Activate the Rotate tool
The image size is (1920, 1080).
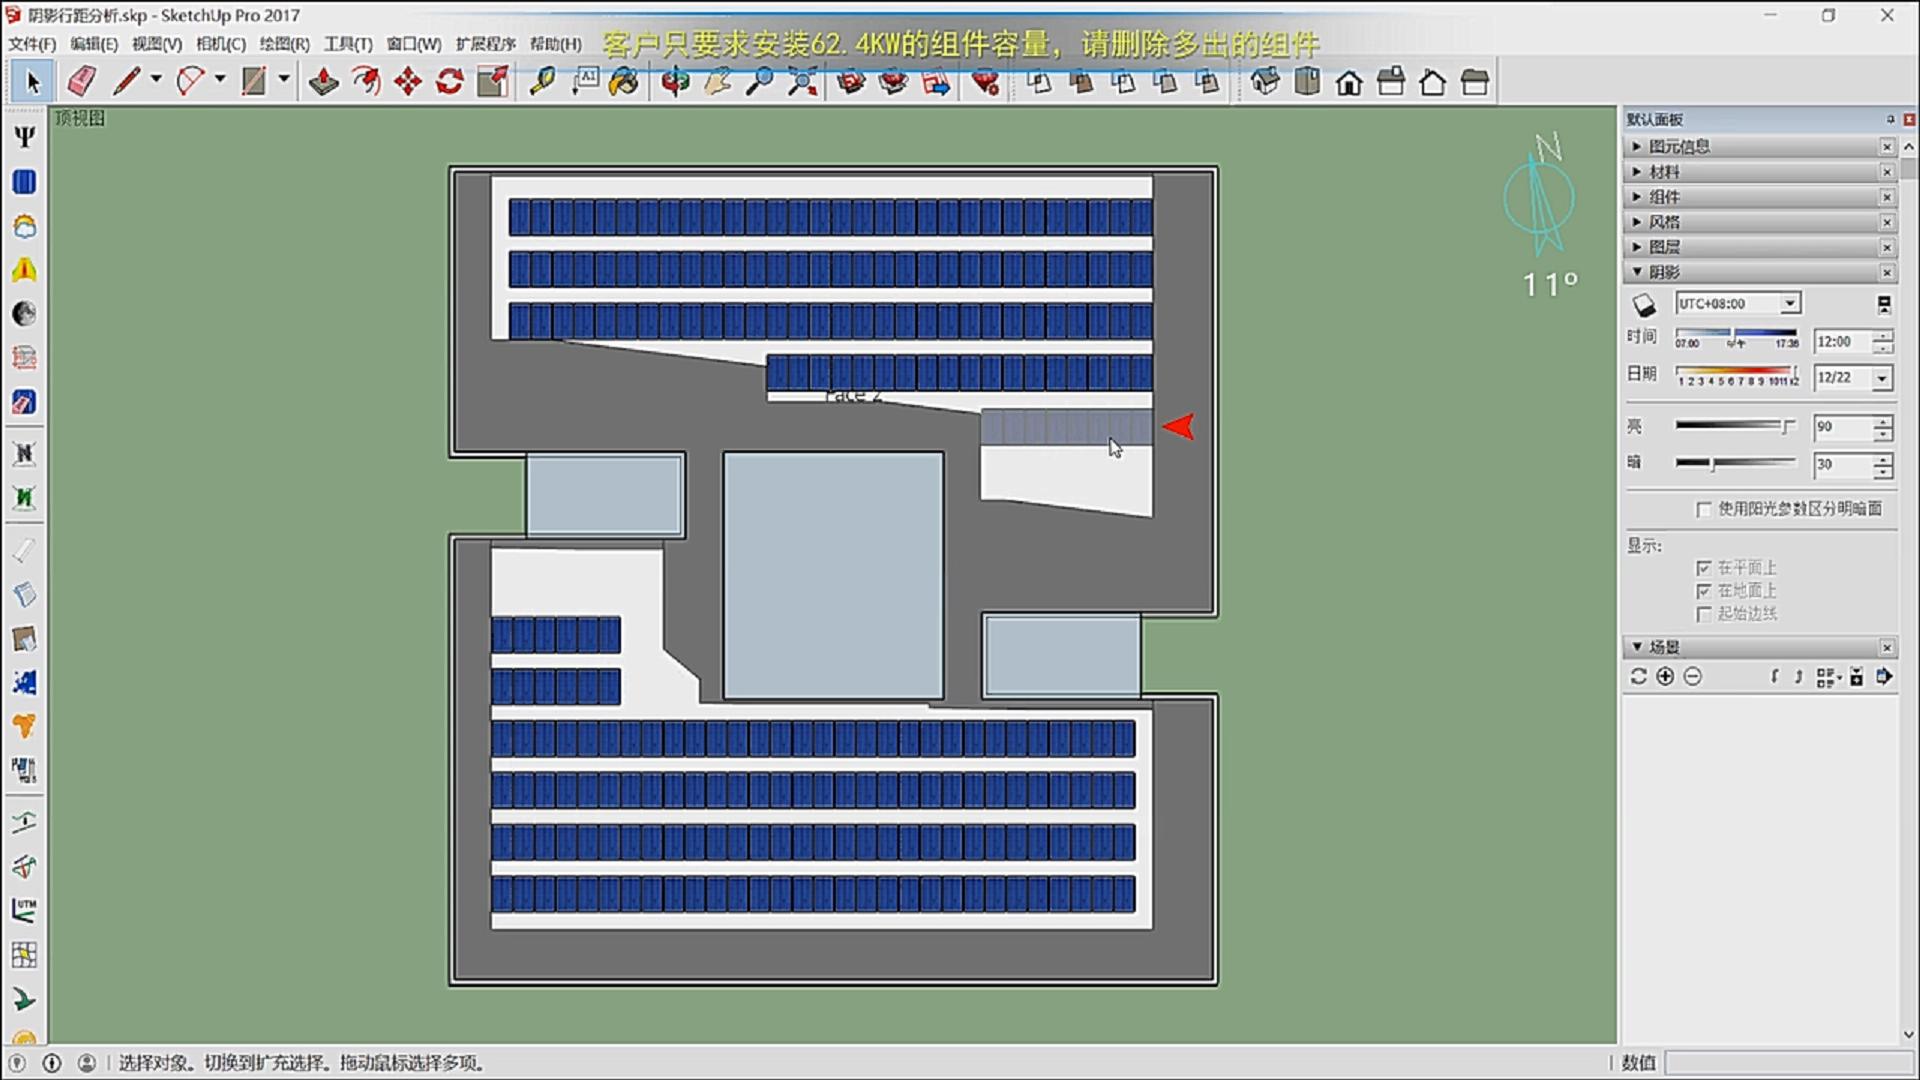pos(450,82)
